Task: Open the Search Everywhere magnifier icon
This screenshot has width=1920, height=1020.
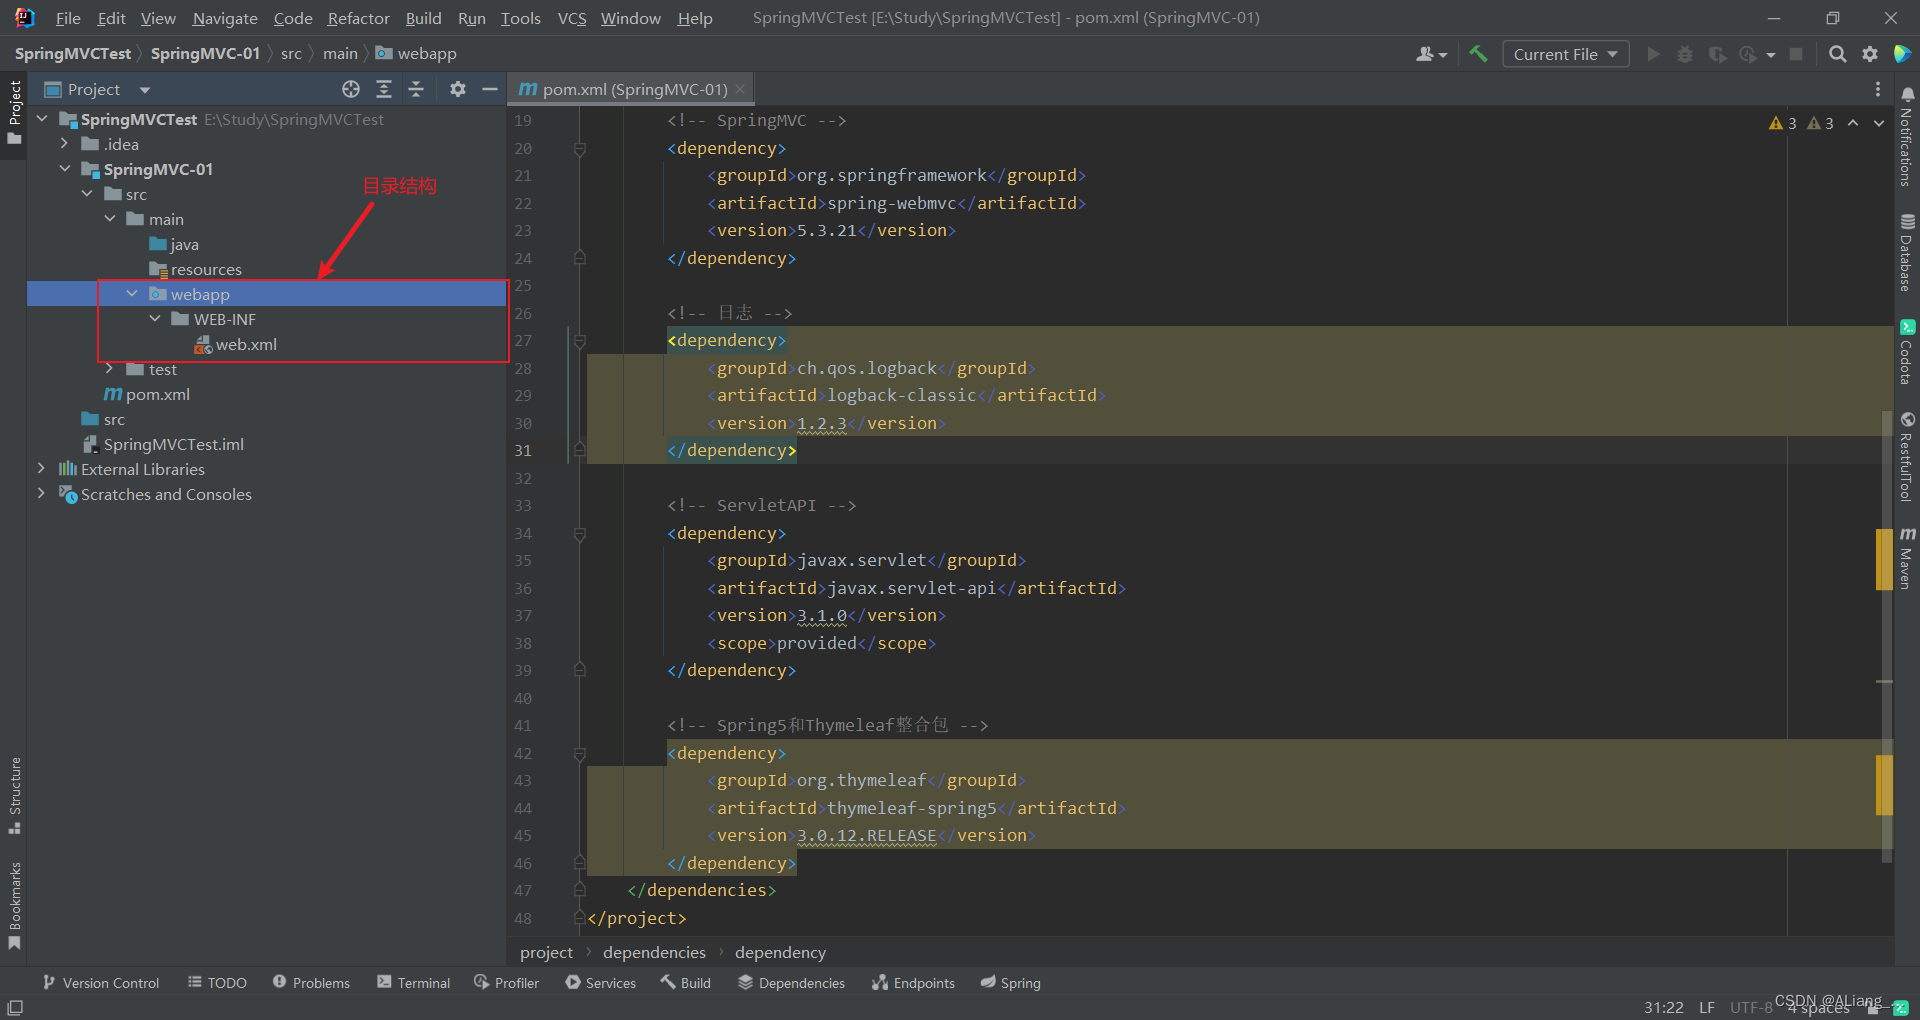Action: (x=1837, y=54)
